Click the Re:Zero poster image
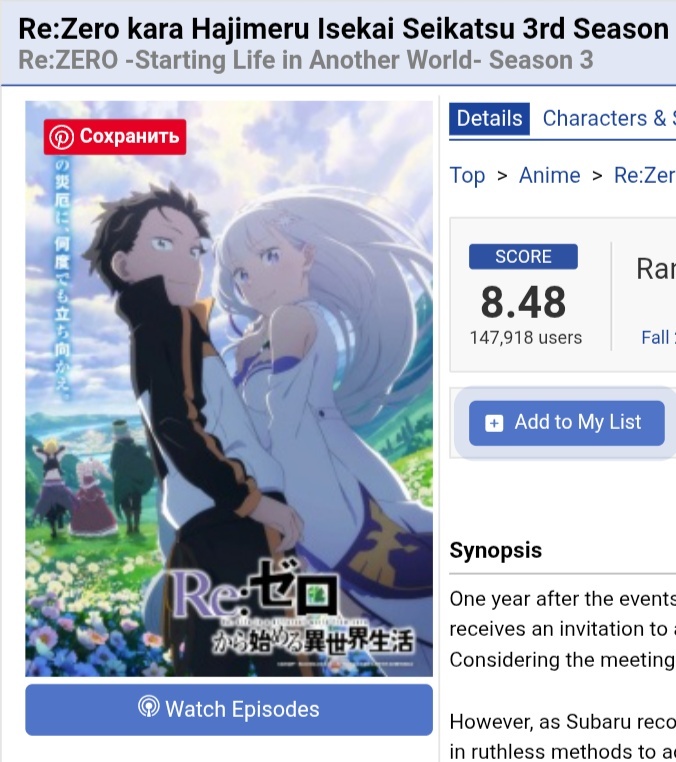676x762 pixels. coord(229,388)
